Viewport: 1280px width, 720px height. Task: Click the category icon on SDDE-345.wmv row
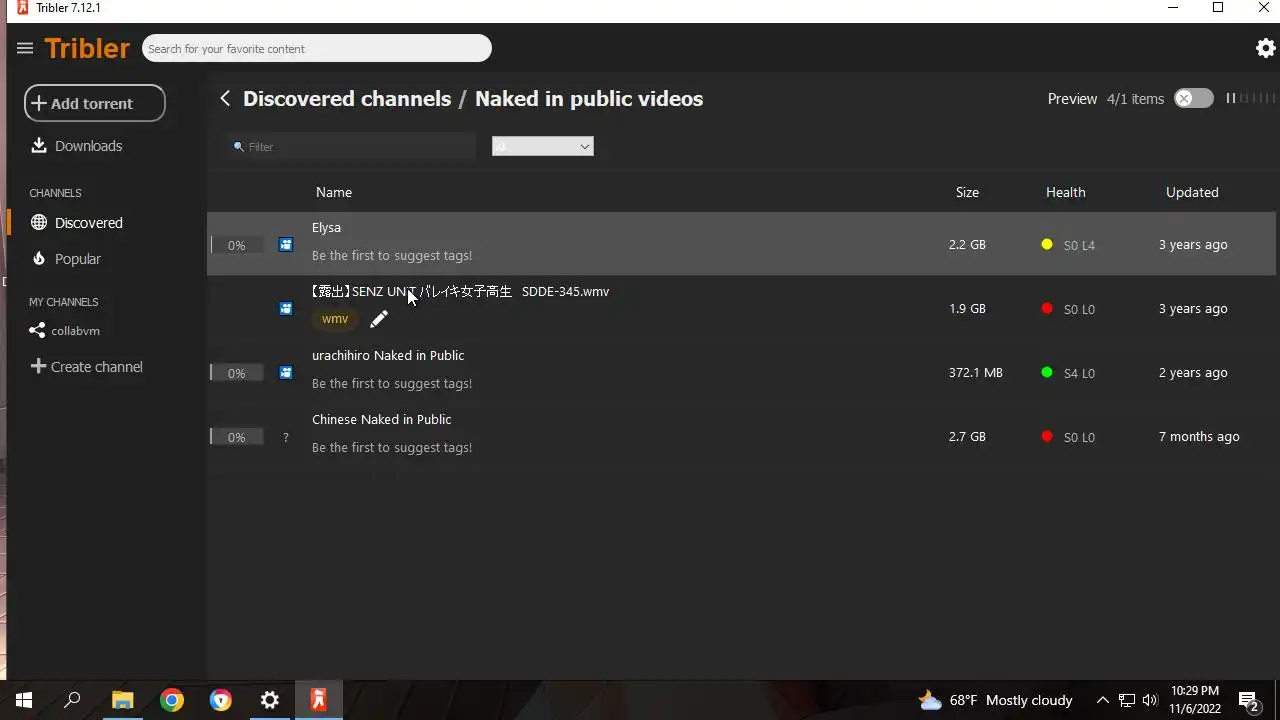286,308
